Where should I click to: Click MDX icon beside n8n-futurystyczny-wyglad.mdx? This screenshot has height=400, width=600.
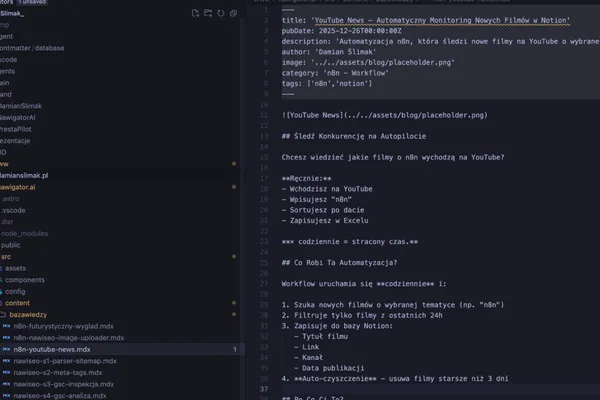click(x=7, y=326)
